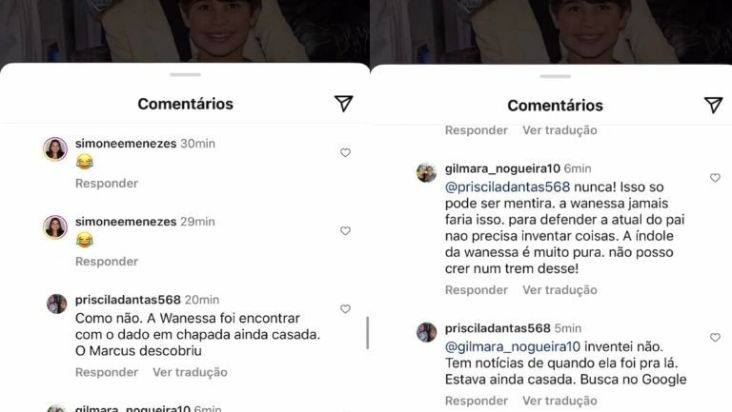Viewport: 732px width, 412px height.
Task: Reply to gilmara_nogueira10's comment on the right
Action: click(x=476, y=290)
